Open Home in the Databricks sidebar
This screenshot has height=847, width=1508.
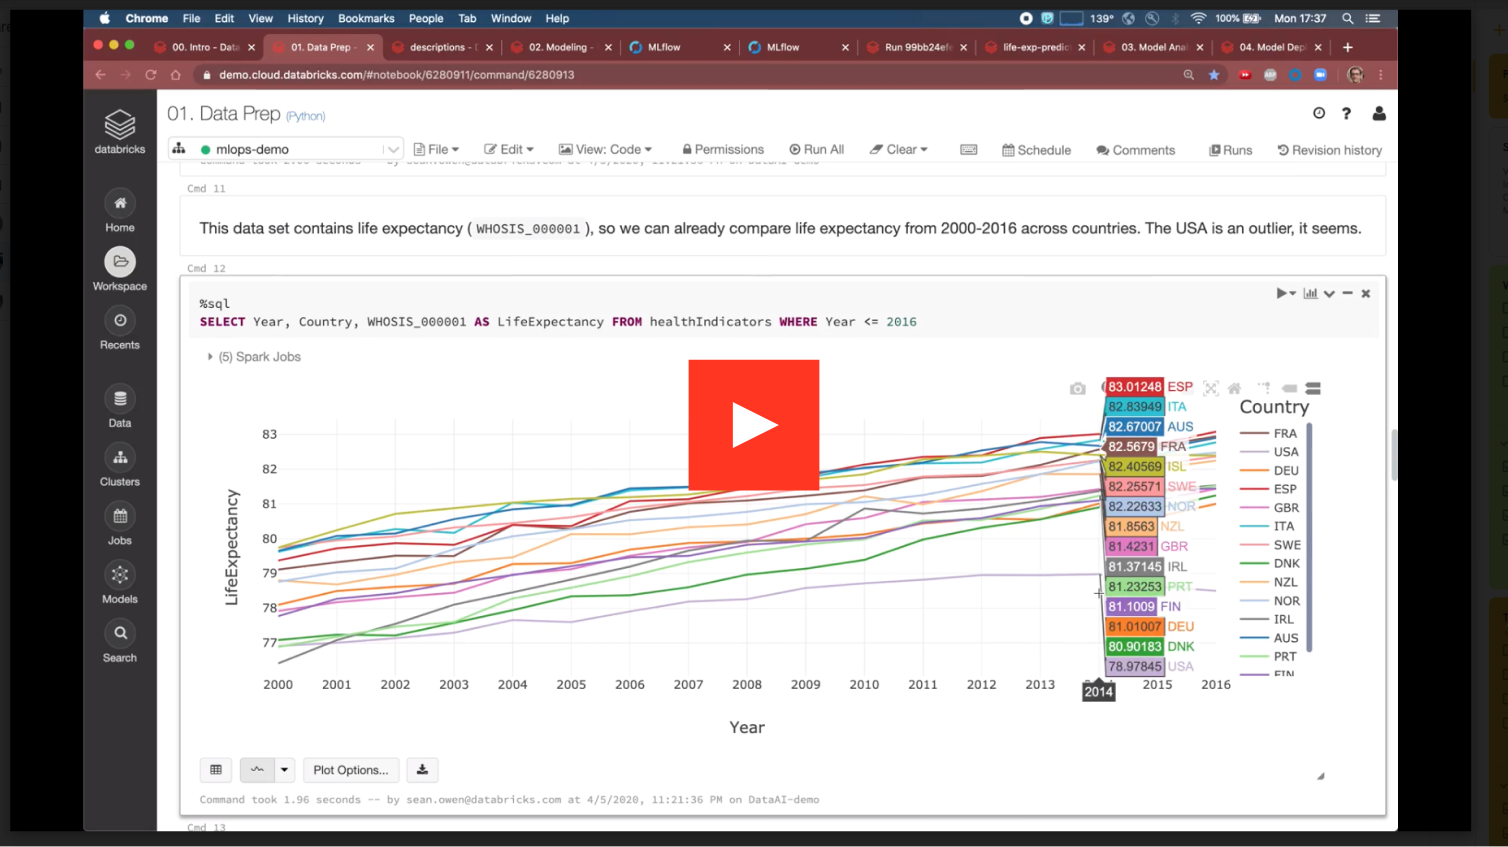click(x=120, y=212)
